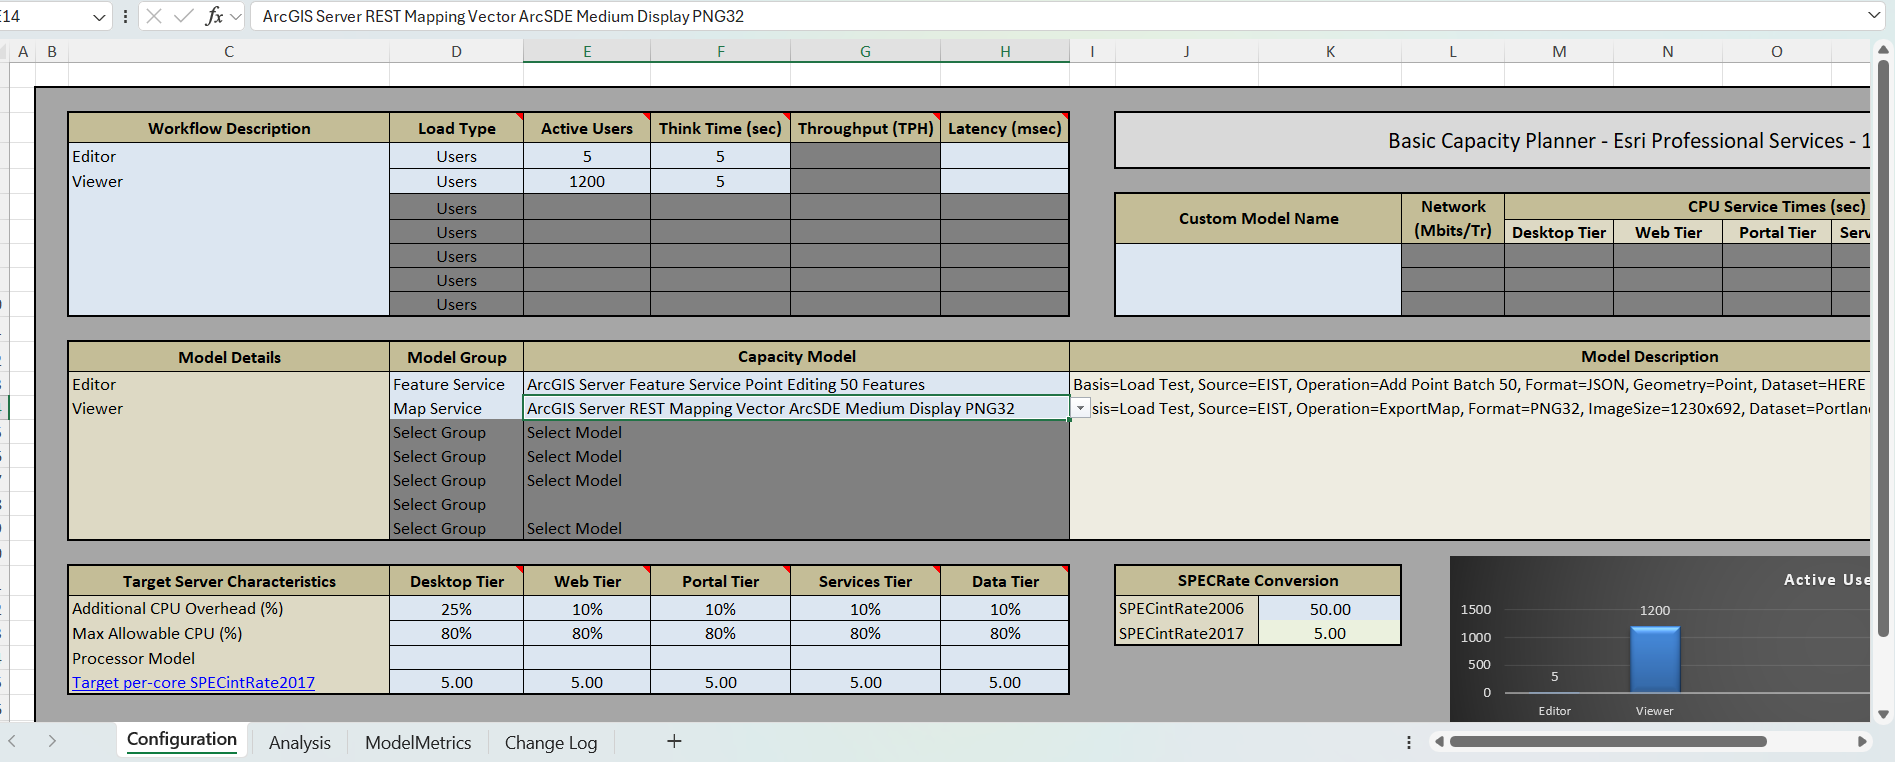Click the Processor Model label cell
Screen dimensions: 1895x763
point(229,658)
